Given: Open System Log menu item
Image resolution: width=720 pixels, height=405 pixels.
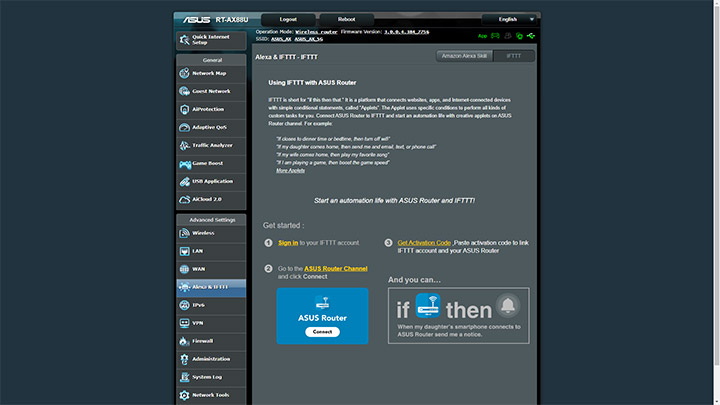Looking at the screenshot, I should pyautogui.click(x=211, y=377).
